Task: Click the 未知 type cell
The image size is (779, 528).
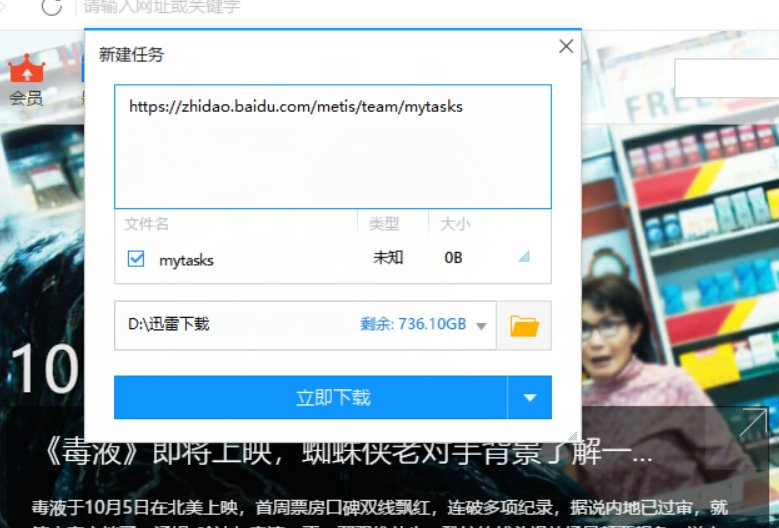Action: (388, 258)
